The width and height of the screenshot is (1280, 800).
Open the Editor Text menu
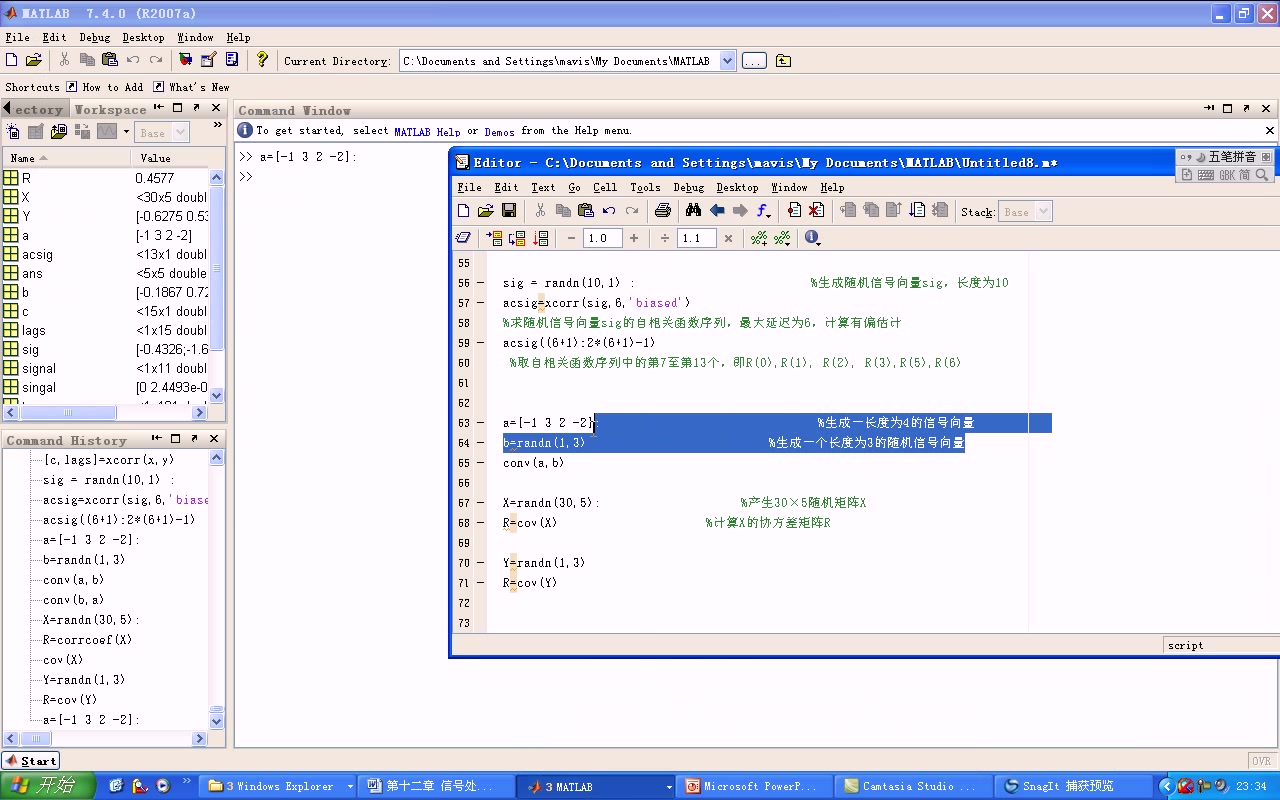click(x=543, y=187)
